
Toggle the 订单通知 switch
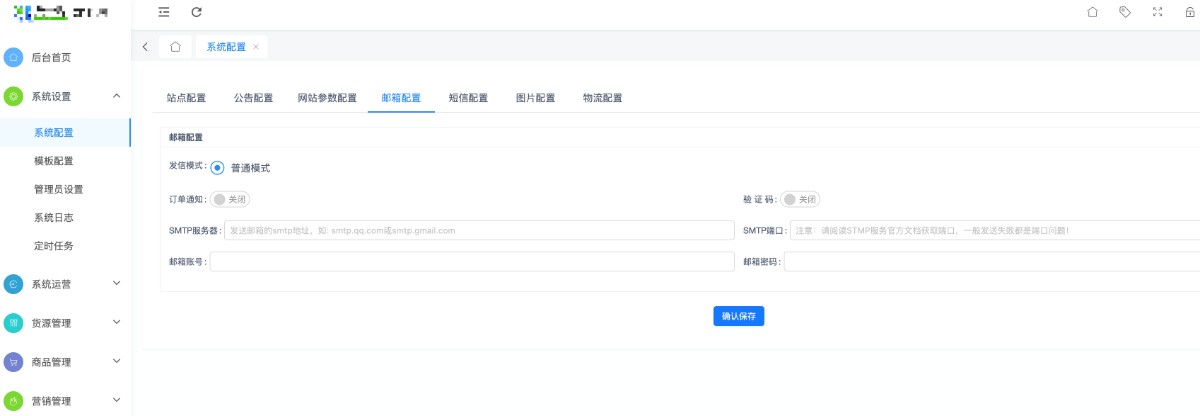[x=229, y=199]
